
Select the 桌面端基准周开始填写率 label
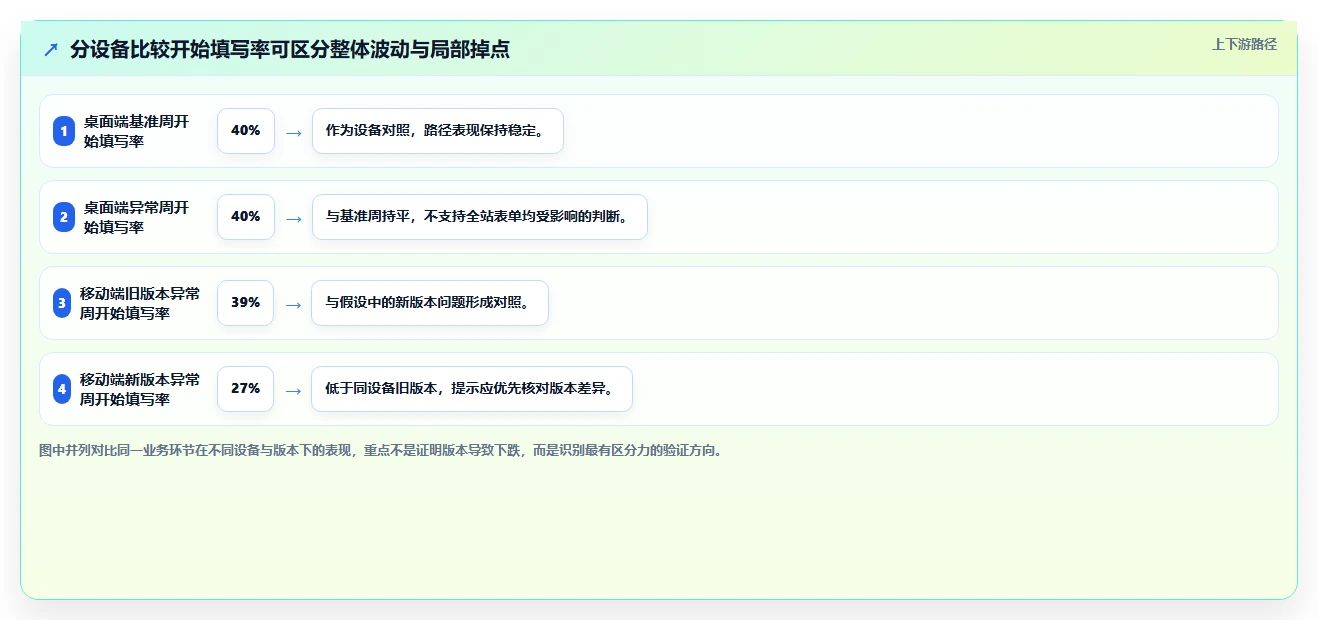pos(136,131)
